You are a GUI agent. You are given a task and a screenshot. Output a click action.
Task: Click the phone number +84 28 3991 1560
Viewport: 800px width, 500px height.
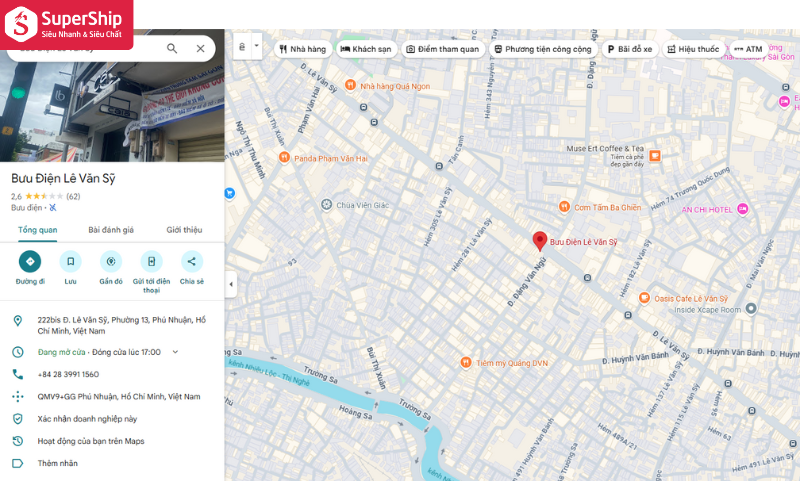point(68,374)
